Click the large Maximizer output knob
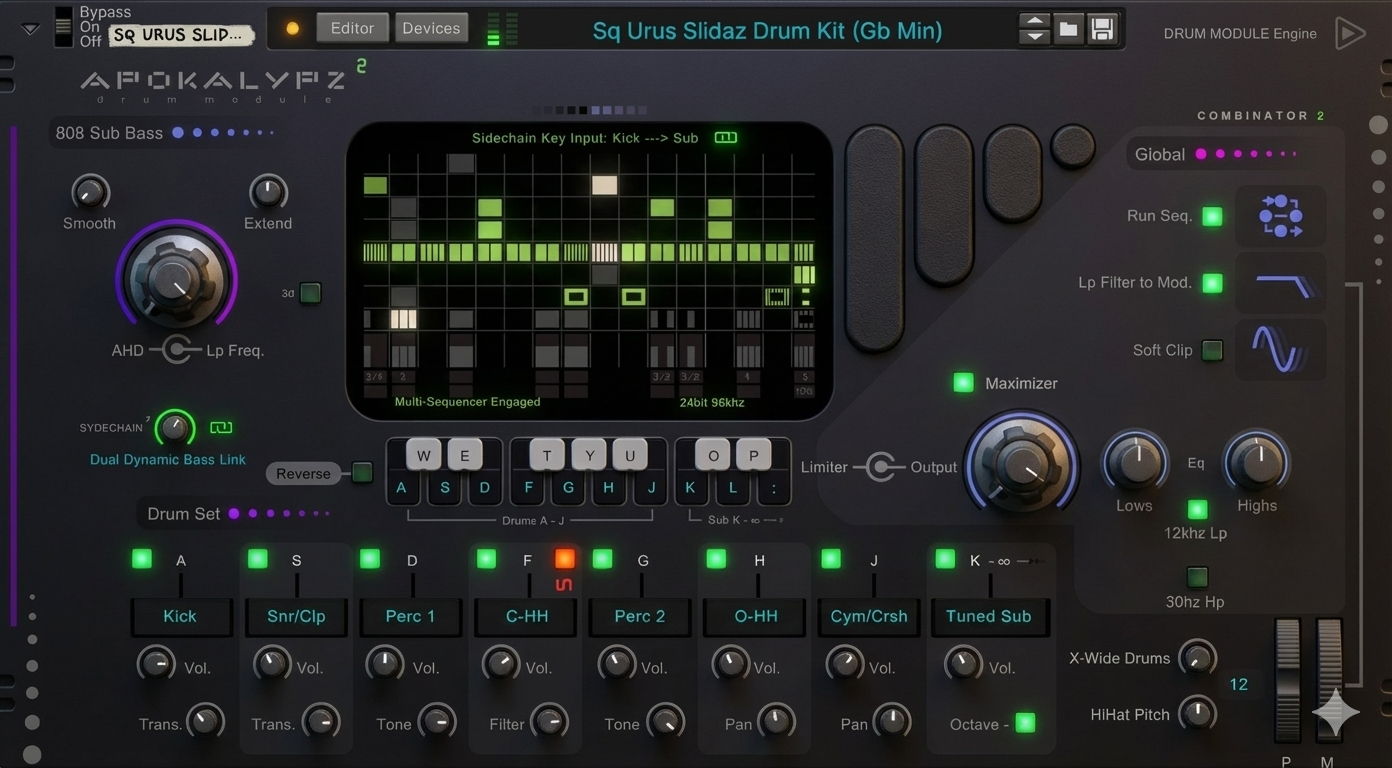Viewport: 1392px width, 768px height. 1021,465
